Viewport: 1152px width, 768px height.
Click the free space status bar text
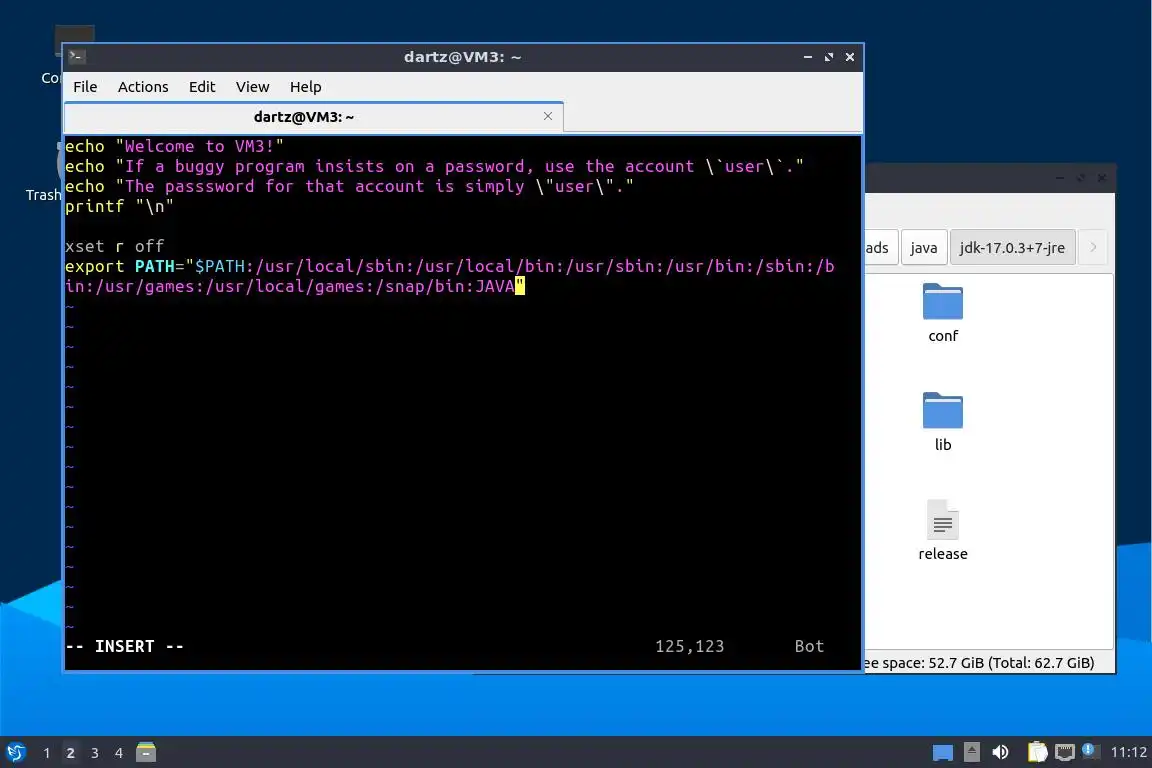979,663
